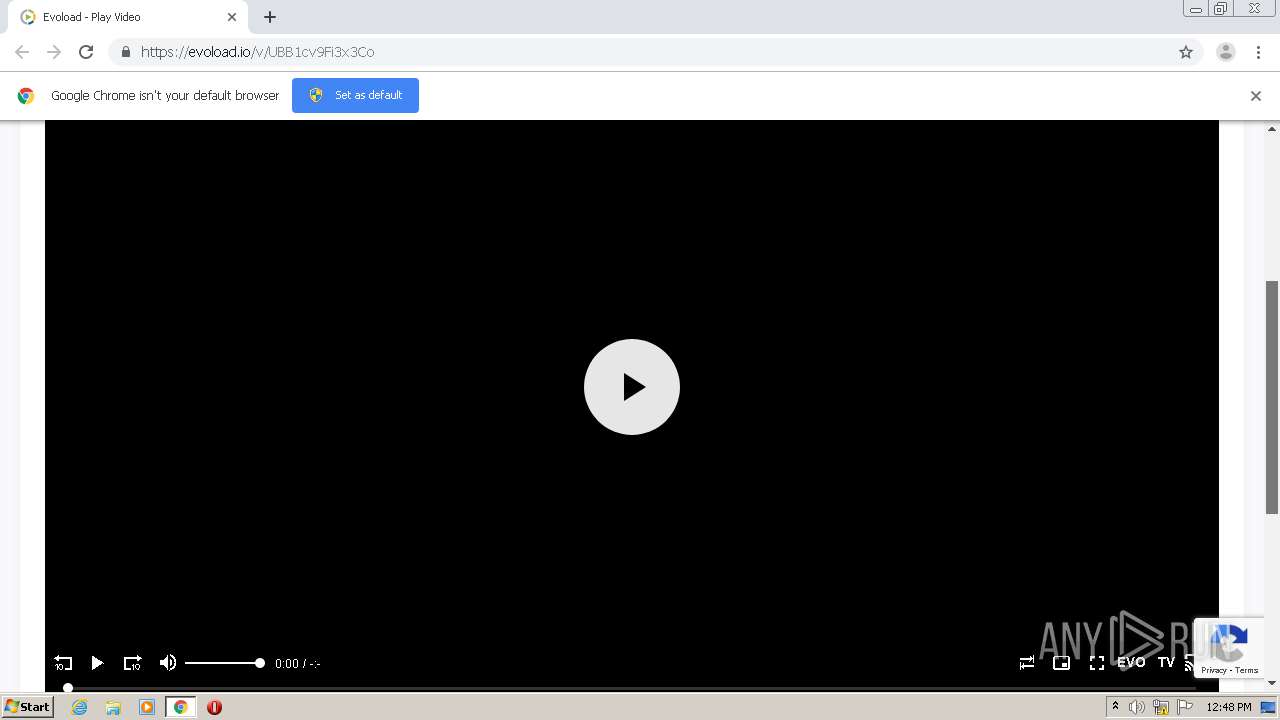
Task: Open the Chrome profile avatar menu
Action: 1226,52
